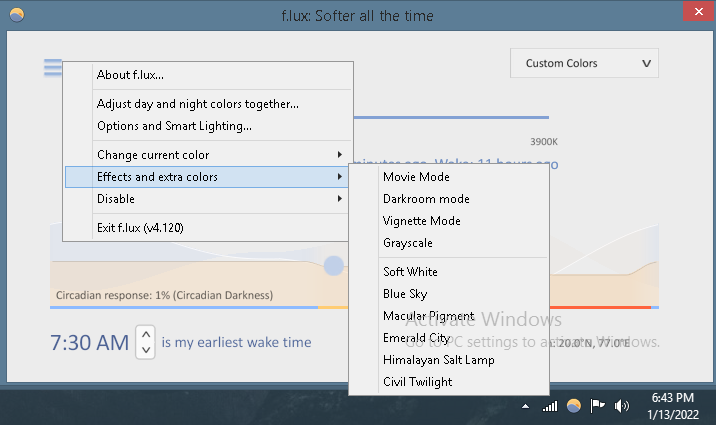Select Civil Twilight color
Screen dimensions: 716x425
pos(449,382)
